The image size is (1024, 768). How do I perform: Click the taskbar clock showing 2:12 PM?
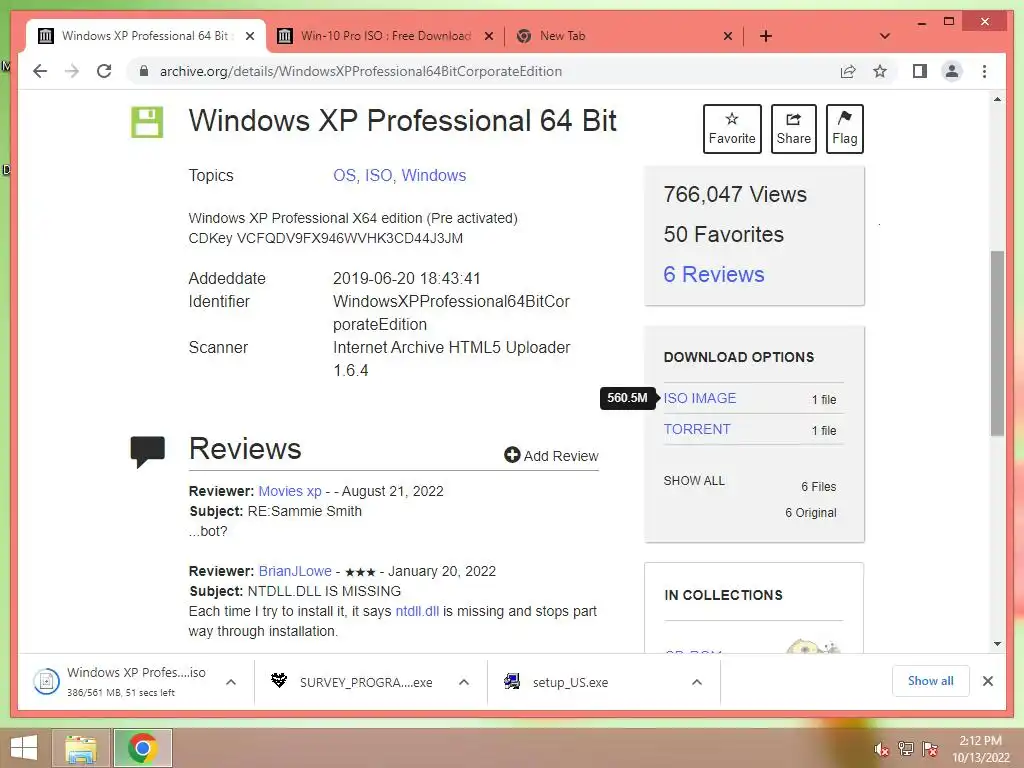tap(980, 749)
